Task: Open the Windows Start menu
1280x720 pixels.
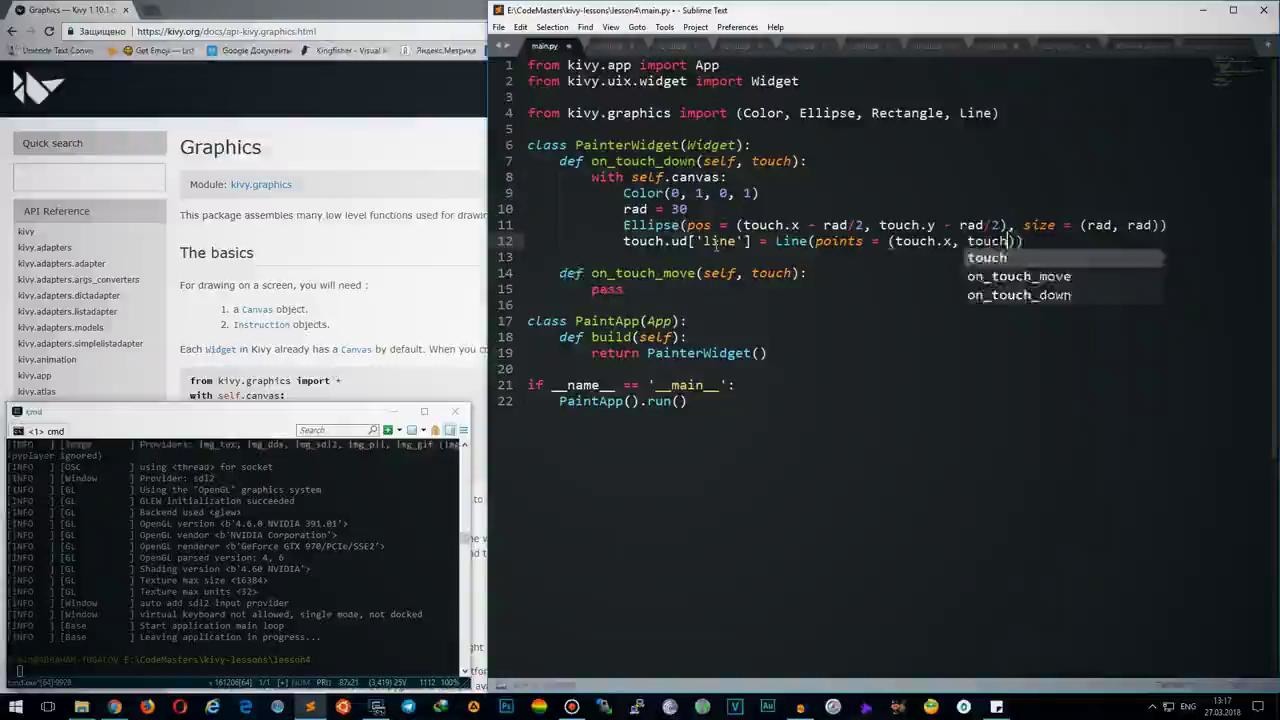Action: click(15, 707)
